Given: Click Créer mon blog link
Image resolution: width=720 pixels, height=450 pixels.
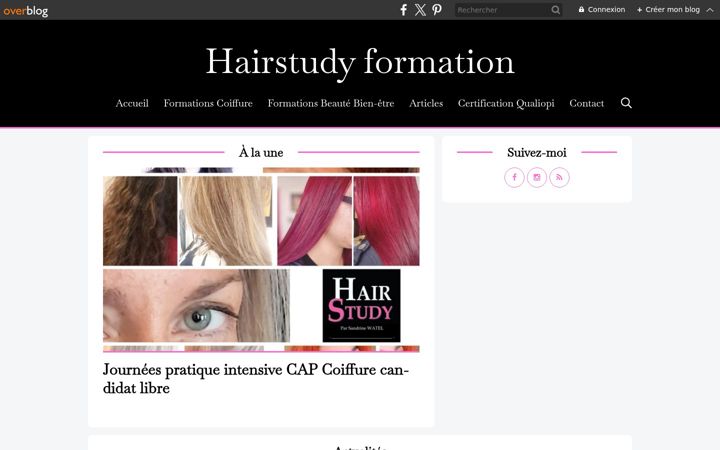Looking at the screenshot, I should click(668, 10).
